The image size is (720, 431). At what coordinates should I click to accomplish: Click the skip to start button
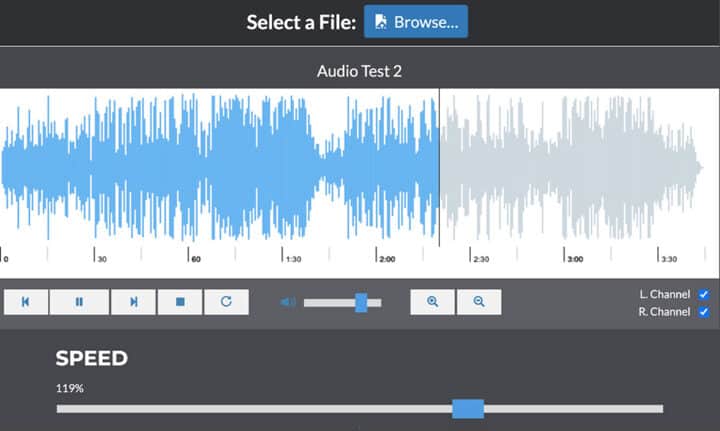tap(26, 302)
